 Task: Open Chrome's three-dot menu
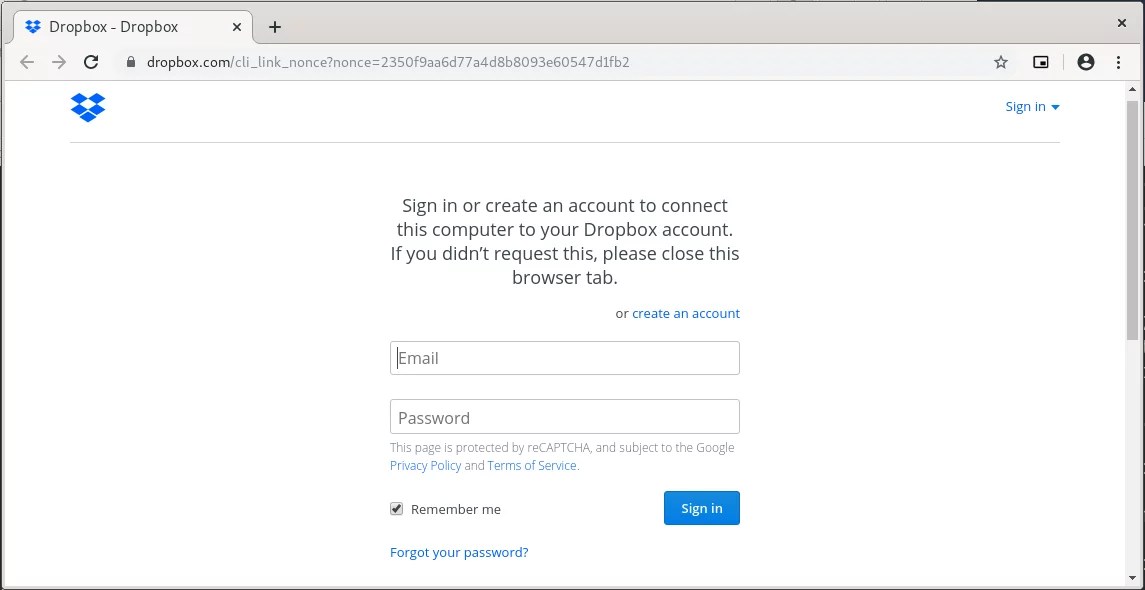pos(1118,62)
